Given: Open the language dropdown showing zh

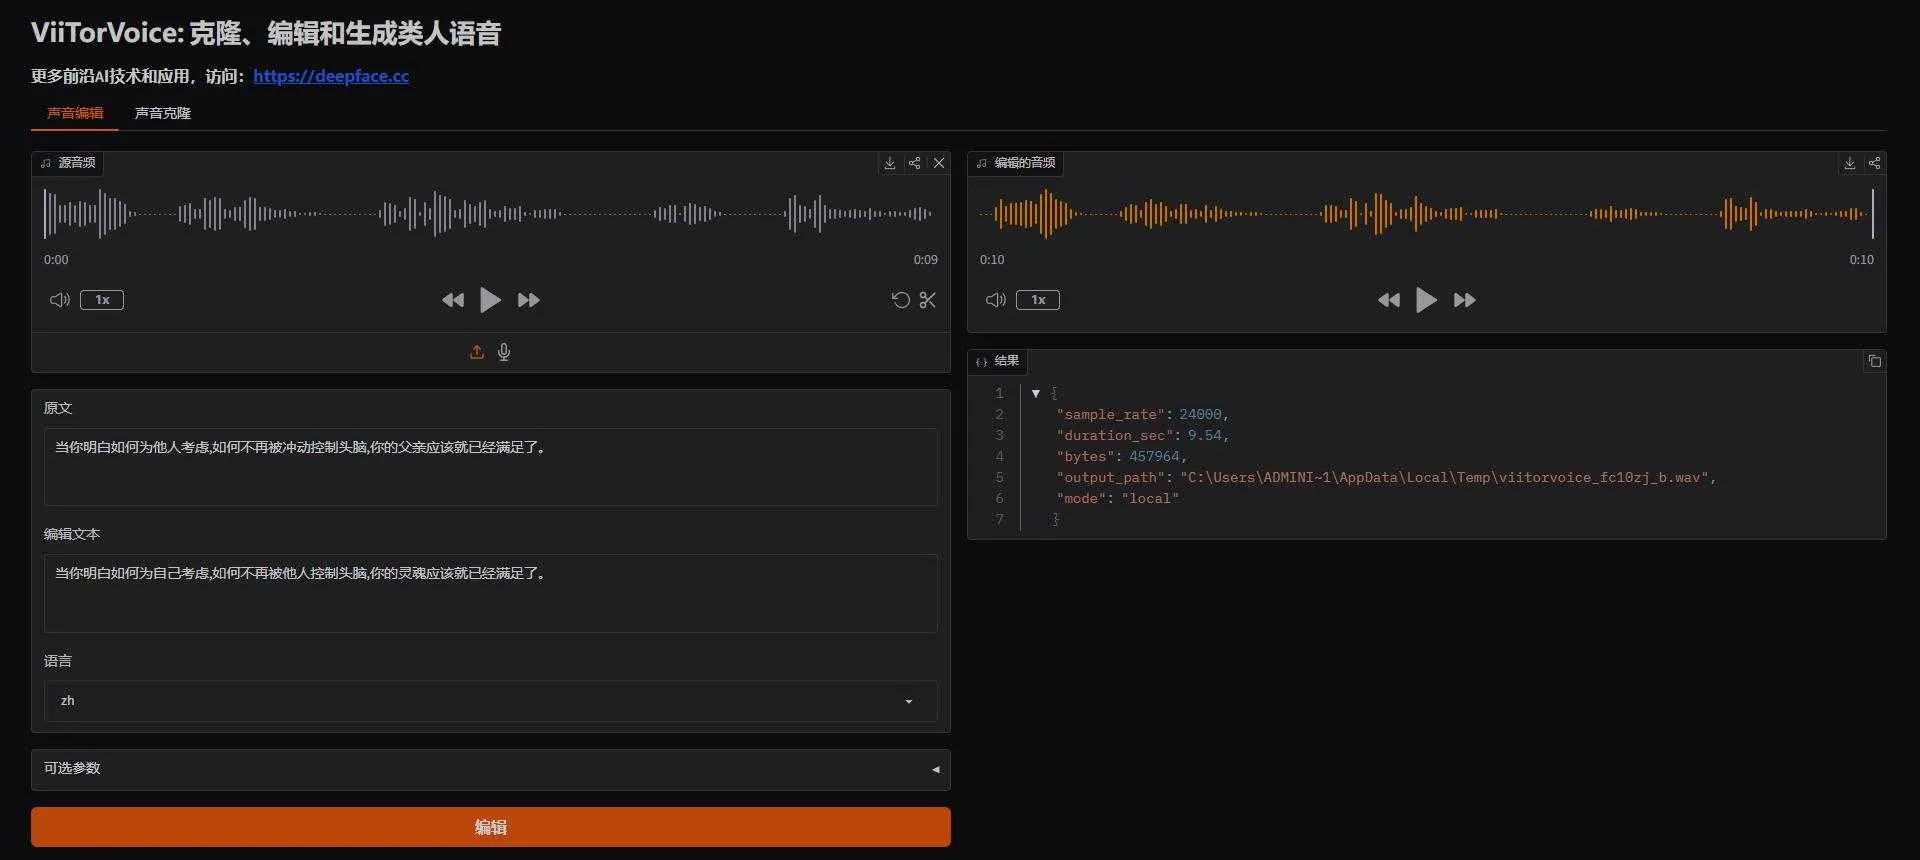Looking at the screenshot, I should tap(490, 701).
